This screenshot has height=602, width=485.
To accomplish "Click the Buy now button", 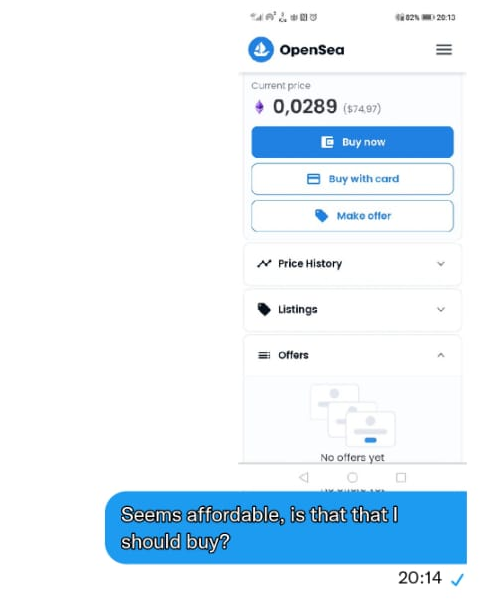I will pyautogui.click(x=352, y=142).
